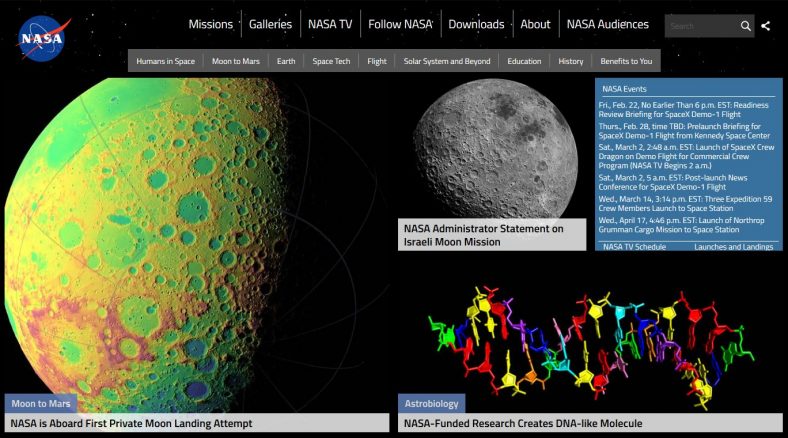The height and width of the screenshot is (438, 788).
Task: Open Feb. 28 Prelaunch Briefing event
Action: coord(684,131)
